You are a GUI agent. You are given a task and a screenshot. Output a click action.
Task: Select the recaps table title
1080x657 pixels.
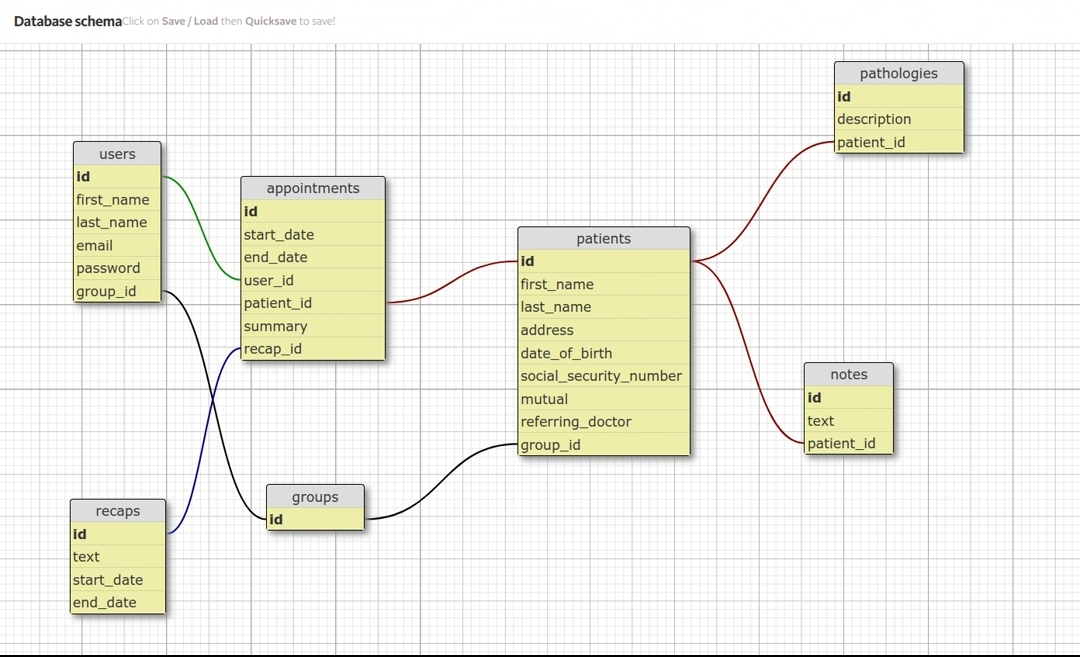(118, 511)
